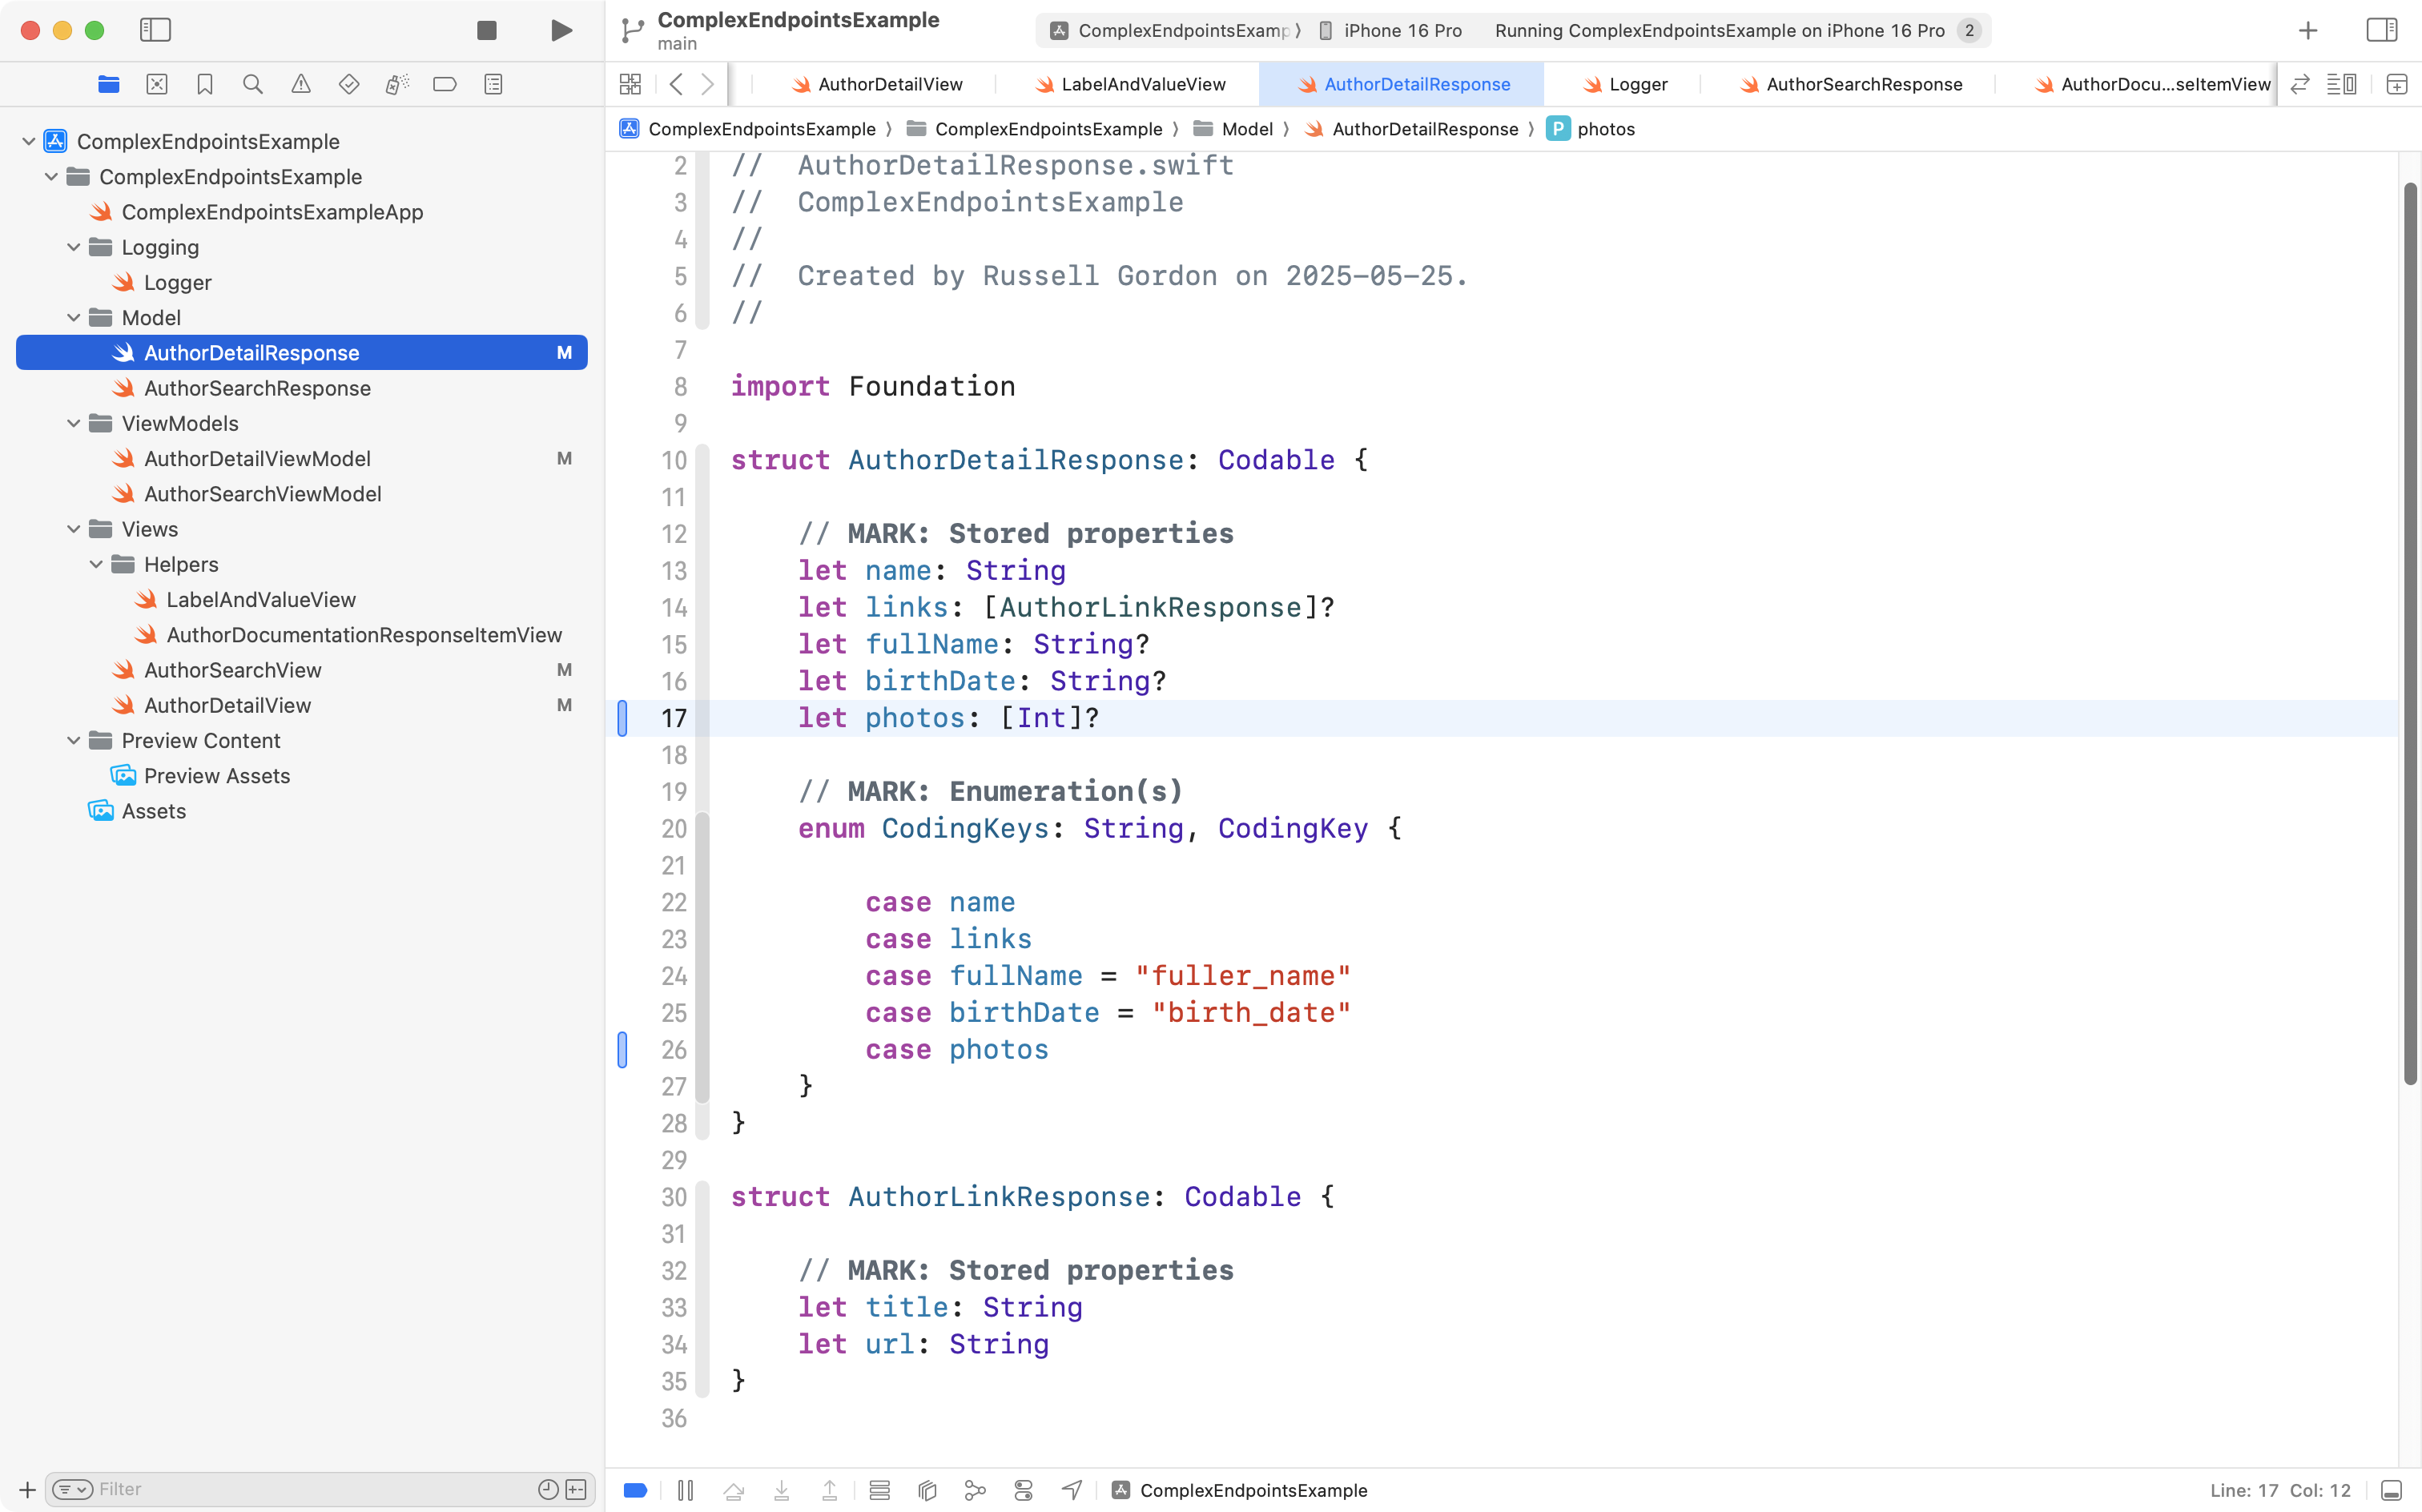Open the Issue navigator warning icon

tap(301, 84)
